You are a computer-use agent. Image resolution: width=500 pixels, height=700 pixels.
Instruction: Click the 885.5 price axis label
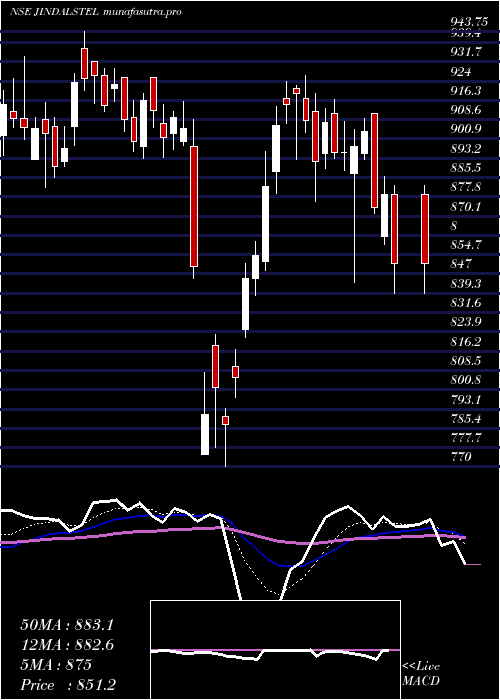pos(467,168)
